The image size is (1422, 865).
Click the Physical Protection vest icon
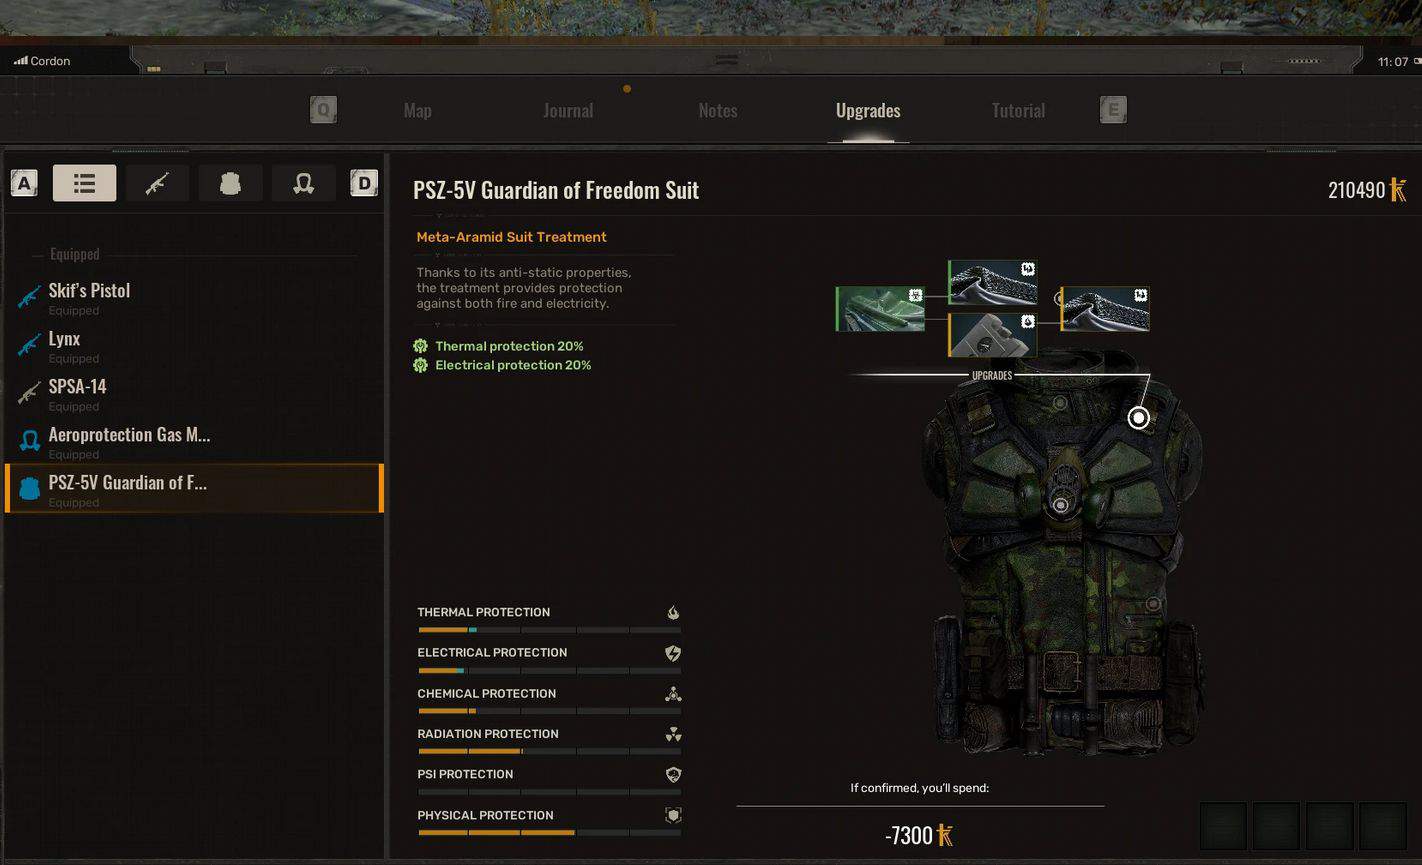672,814
